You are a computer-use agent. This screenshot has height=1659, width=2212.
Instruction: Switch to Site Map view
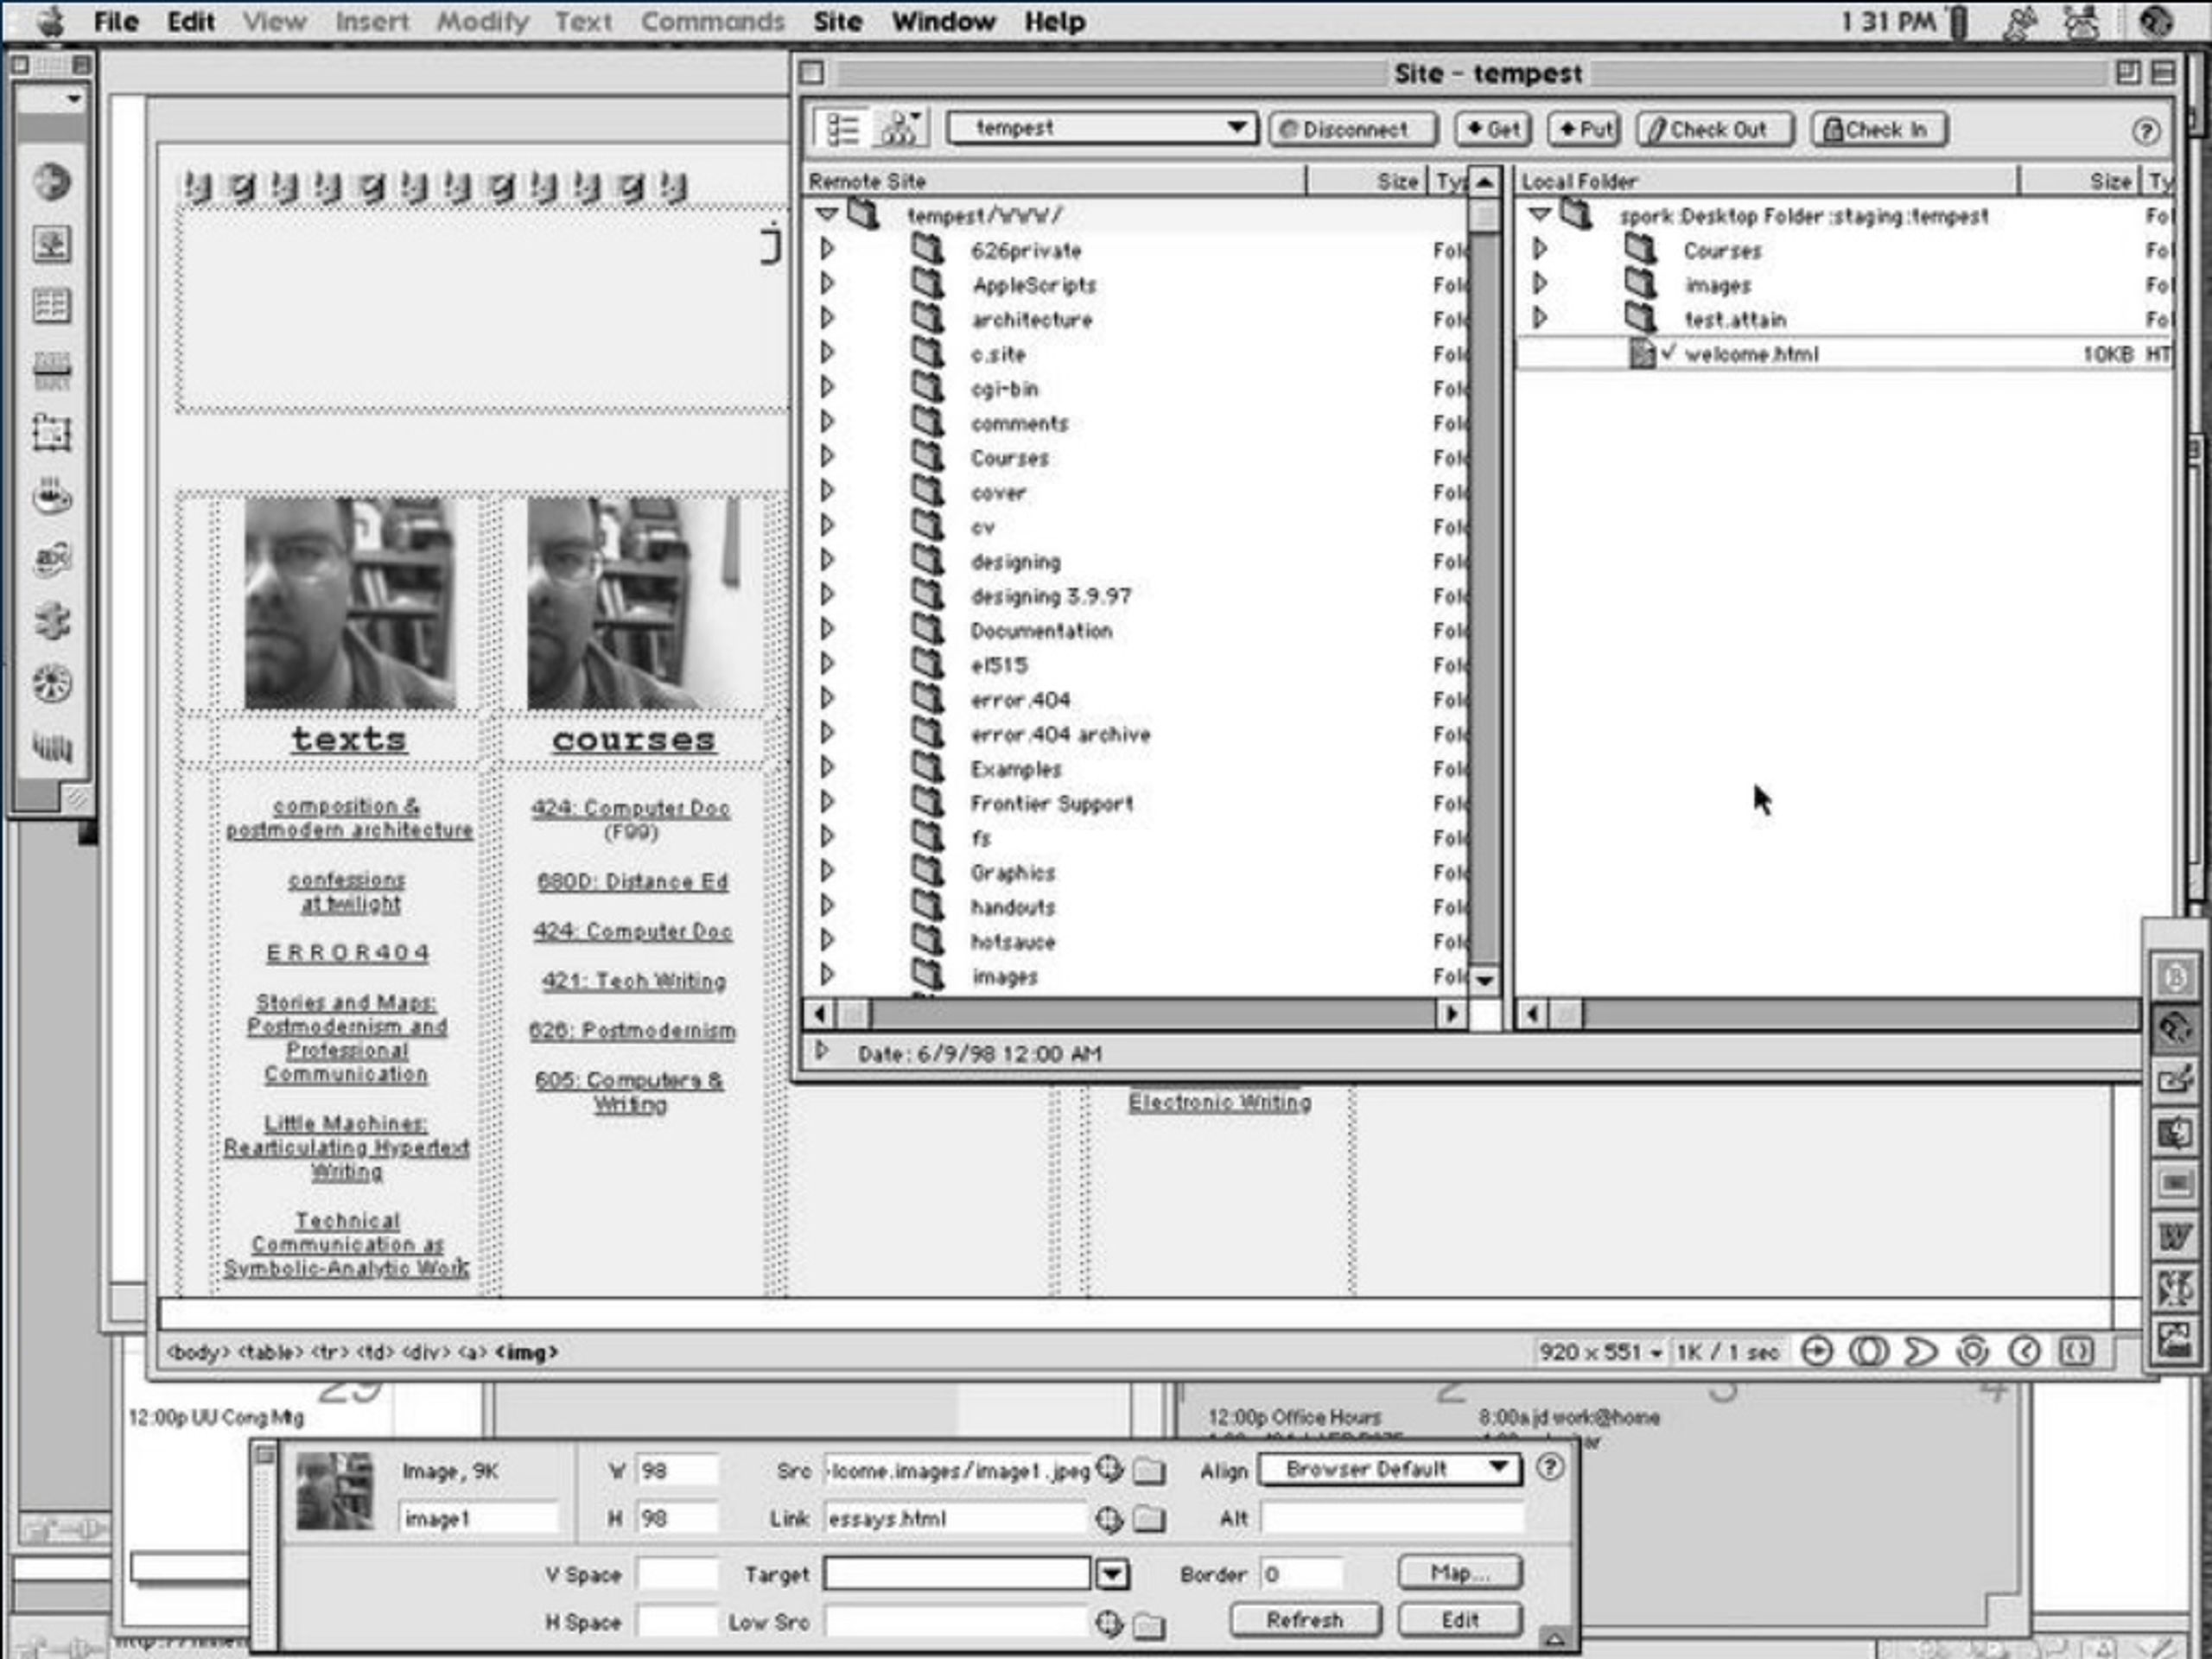coord(901,129)
